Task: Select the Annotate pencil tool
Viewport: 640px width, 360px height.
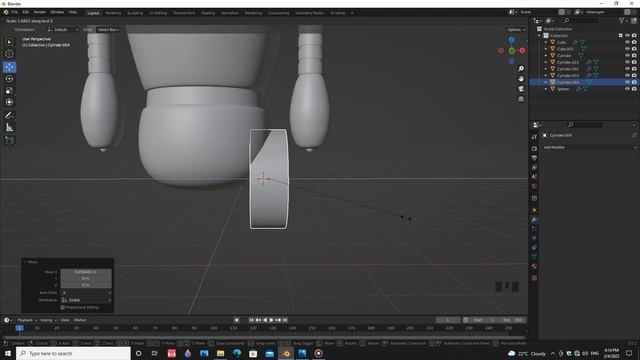Action: (x=9, y=116)
